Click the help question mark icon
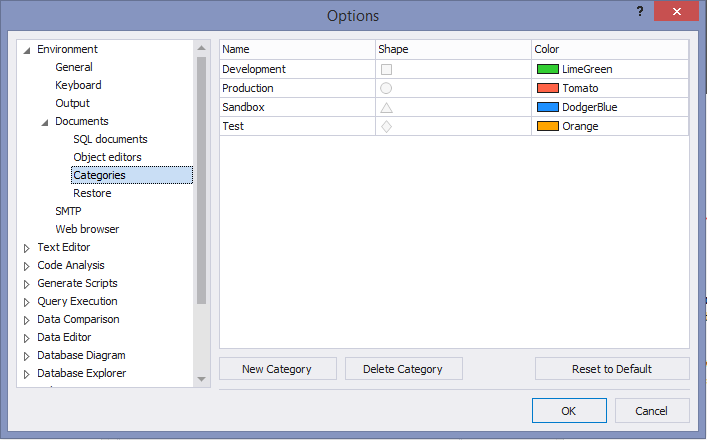This screenshot has height=440, width=707. point(637,10)
